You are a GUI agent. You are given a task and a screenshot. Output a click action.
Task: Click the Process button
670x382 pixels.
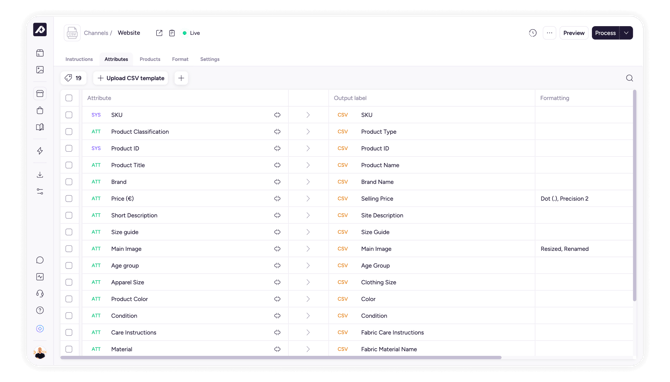pos(606,33)
